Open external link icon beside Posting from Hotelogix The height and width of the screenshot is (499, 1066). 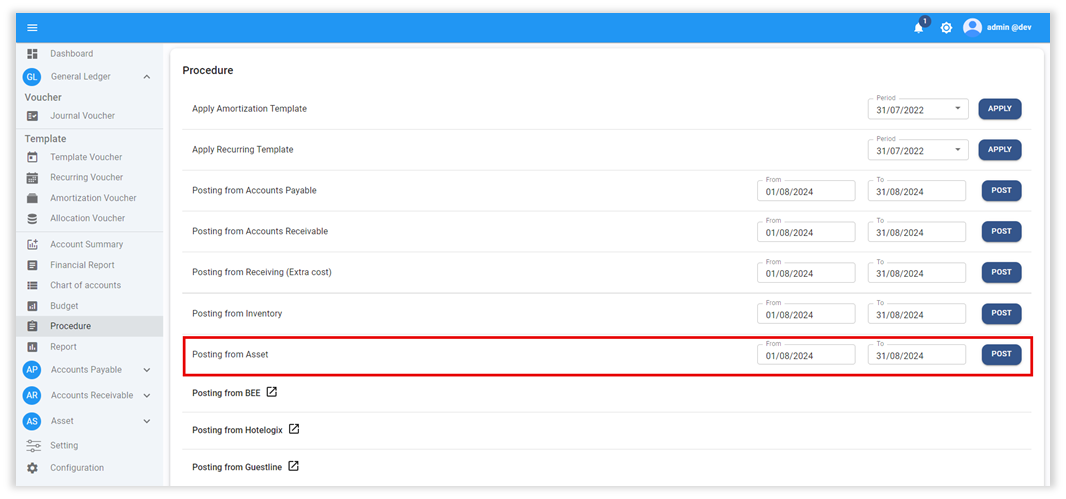pyautogui.click(x=294, y=430)
